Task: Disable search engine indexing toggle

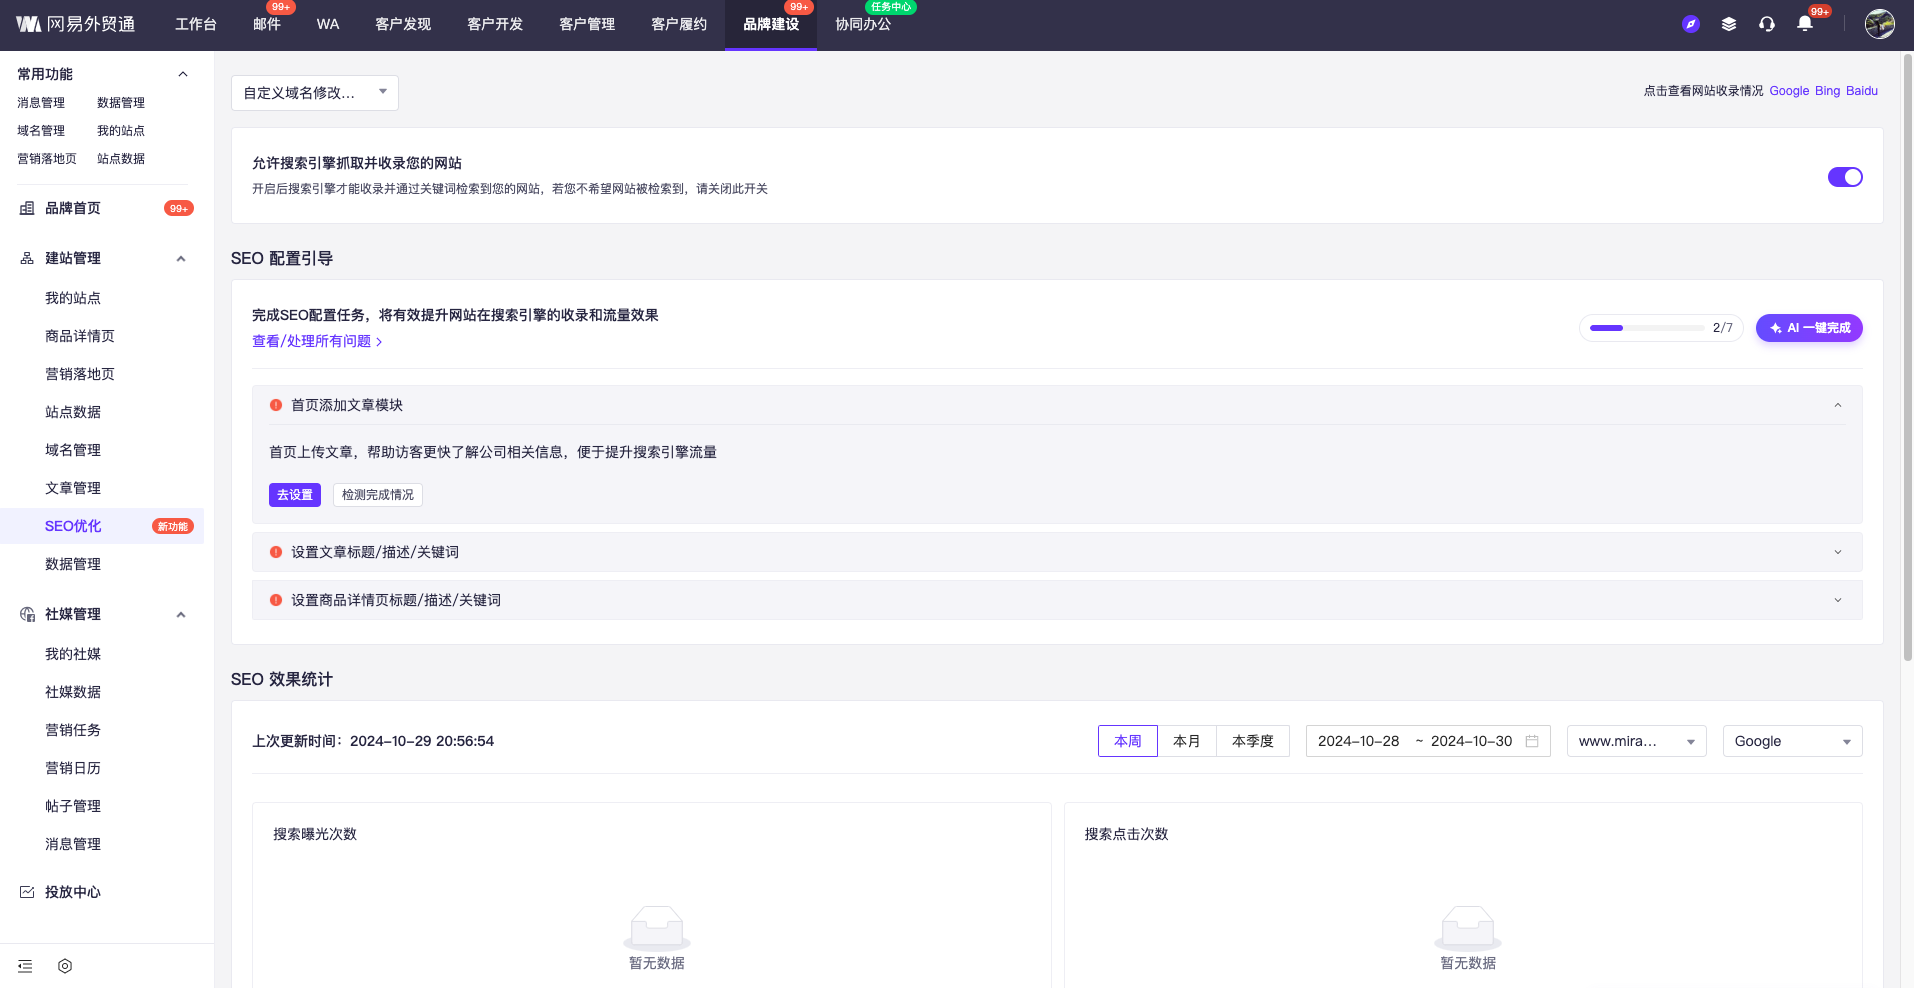Action: click(1845, 177)
